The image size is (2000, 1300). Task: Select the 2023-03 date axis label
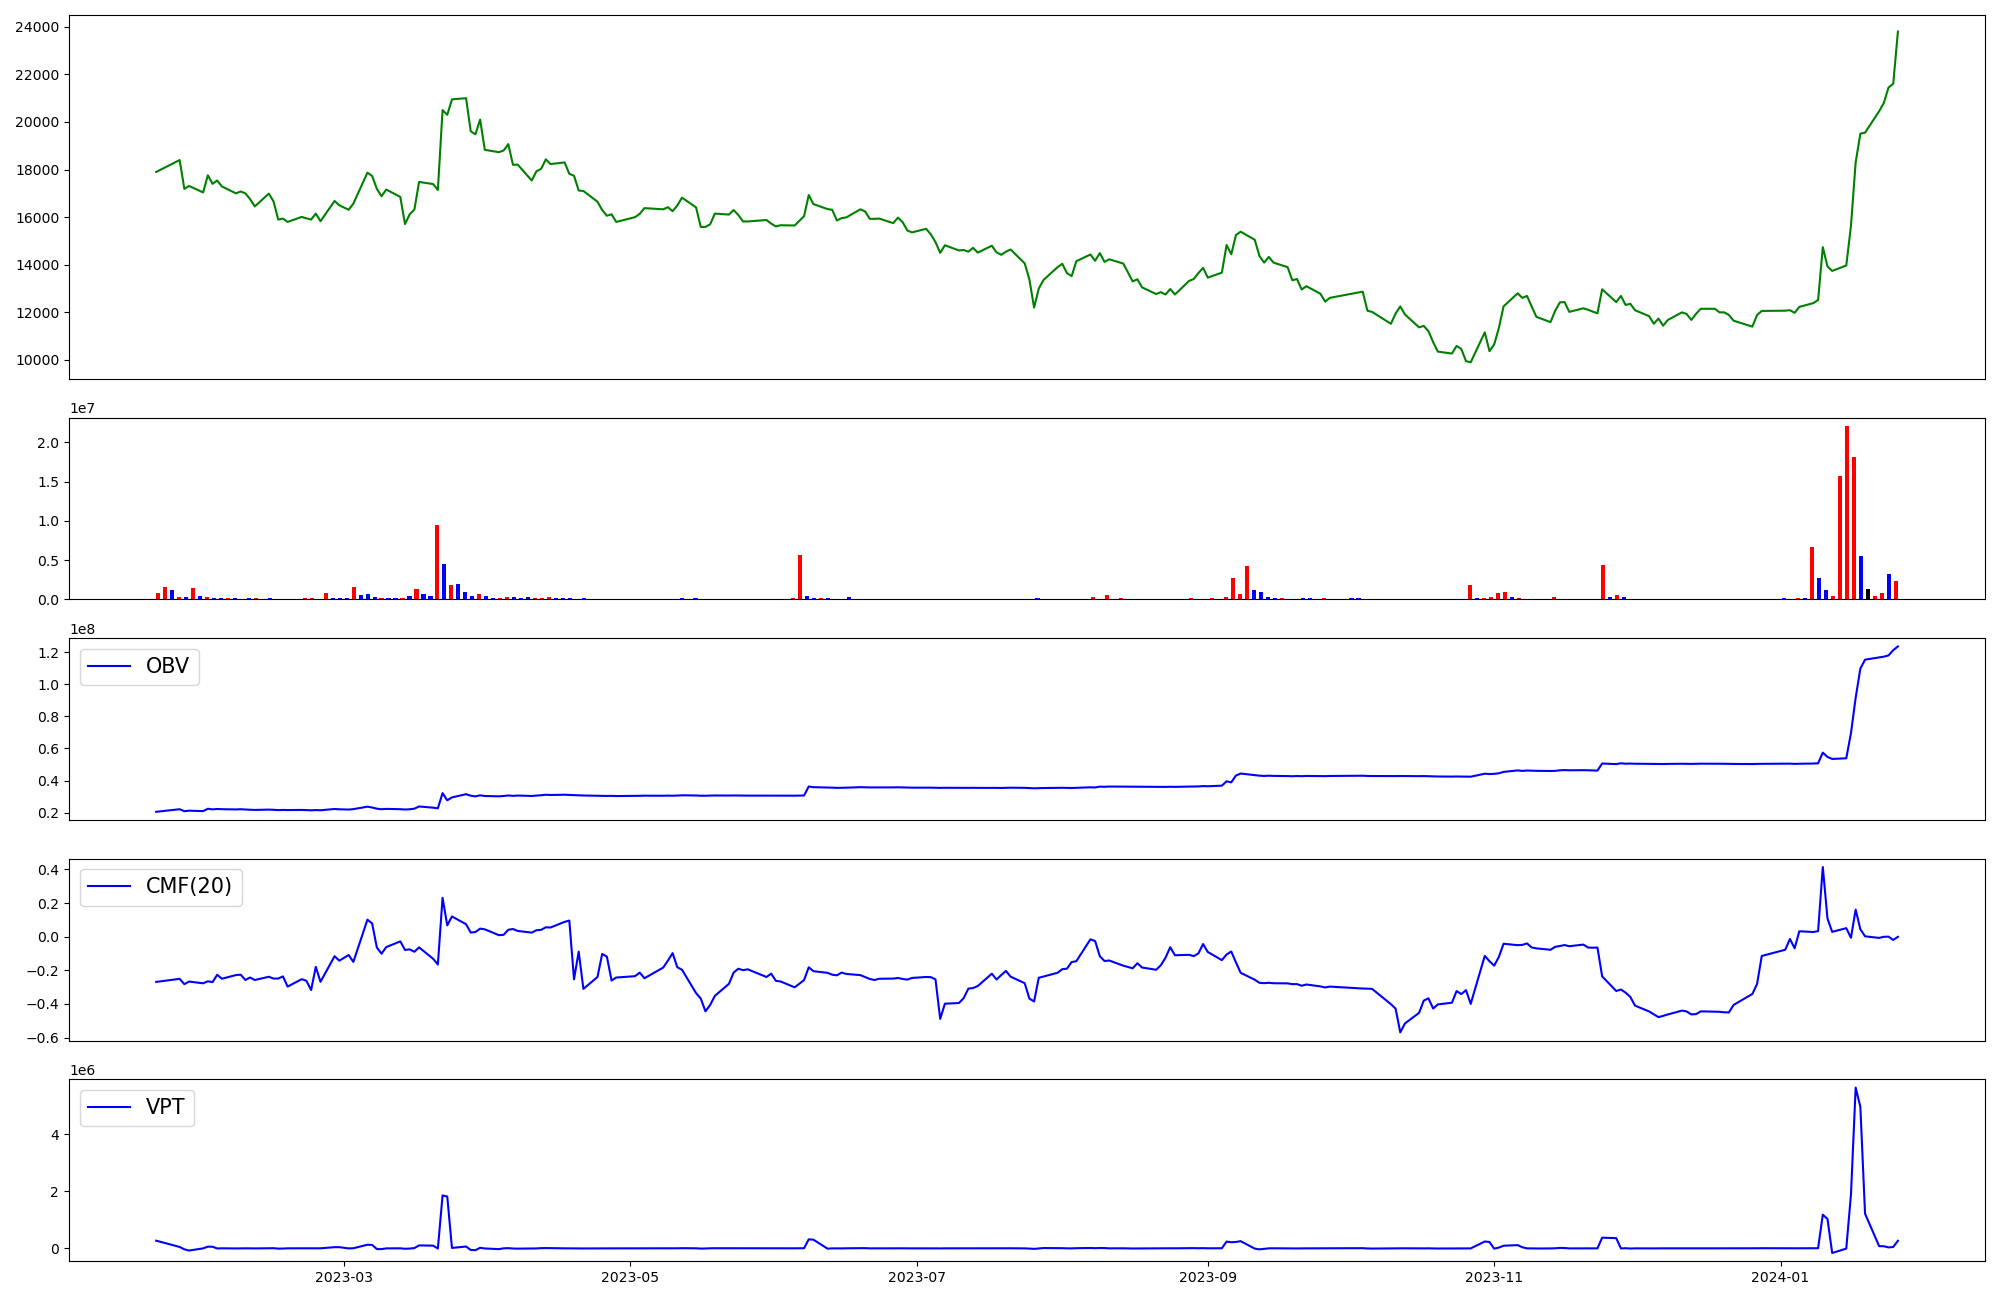coord(343,1277)
